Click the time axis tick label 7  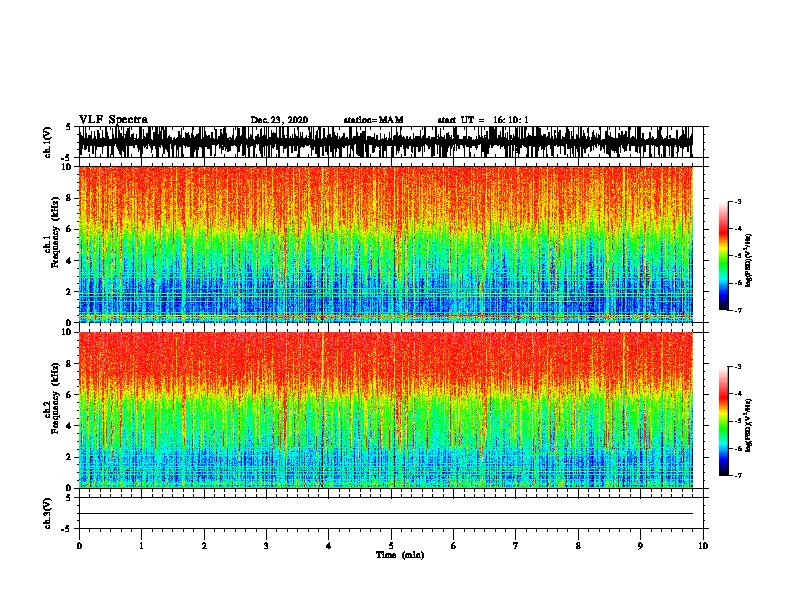click(x=516, y=546)
